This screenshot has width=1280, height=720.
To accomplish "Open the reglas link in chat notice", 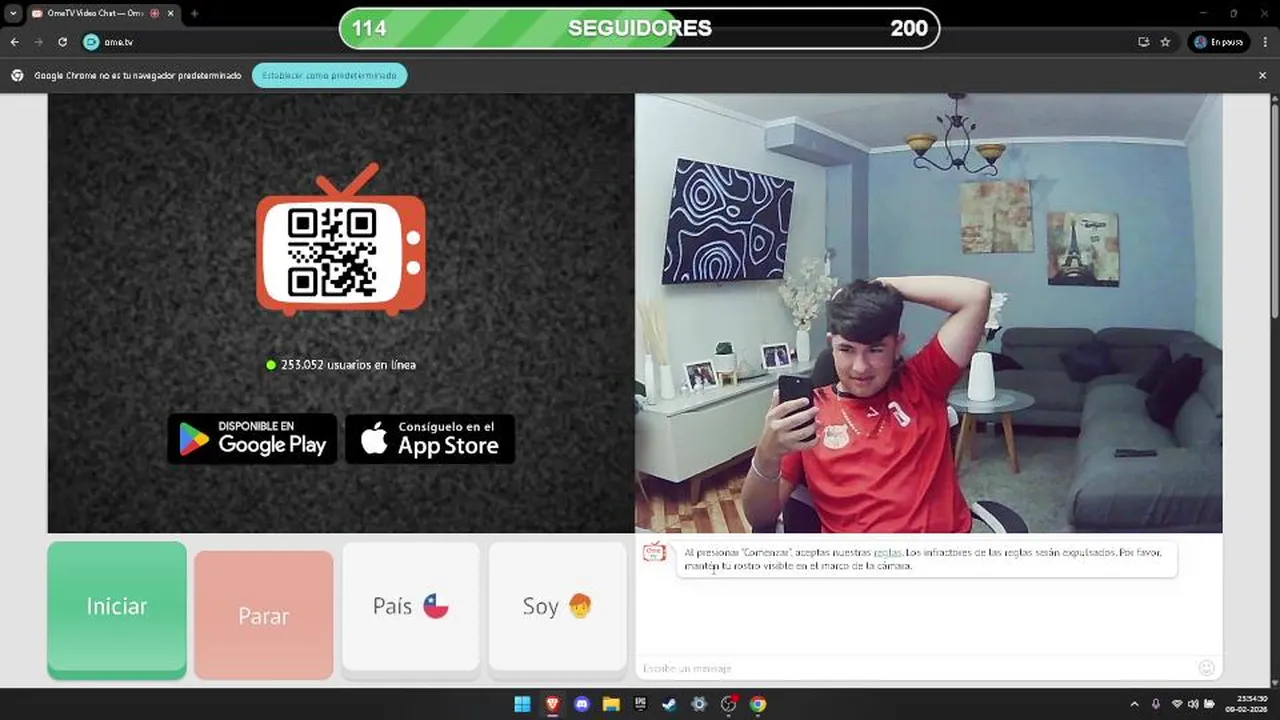I will coord(887,552).
